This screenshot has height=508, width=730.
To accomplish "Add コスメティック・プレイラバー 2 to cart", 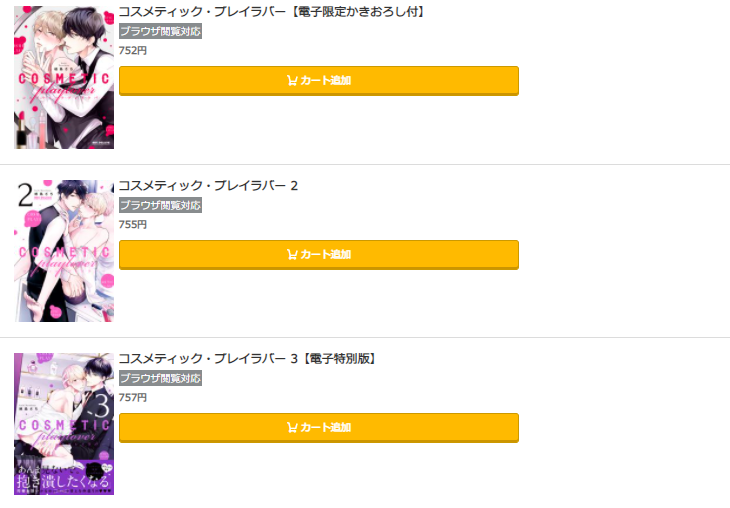I will coord(319,254).
